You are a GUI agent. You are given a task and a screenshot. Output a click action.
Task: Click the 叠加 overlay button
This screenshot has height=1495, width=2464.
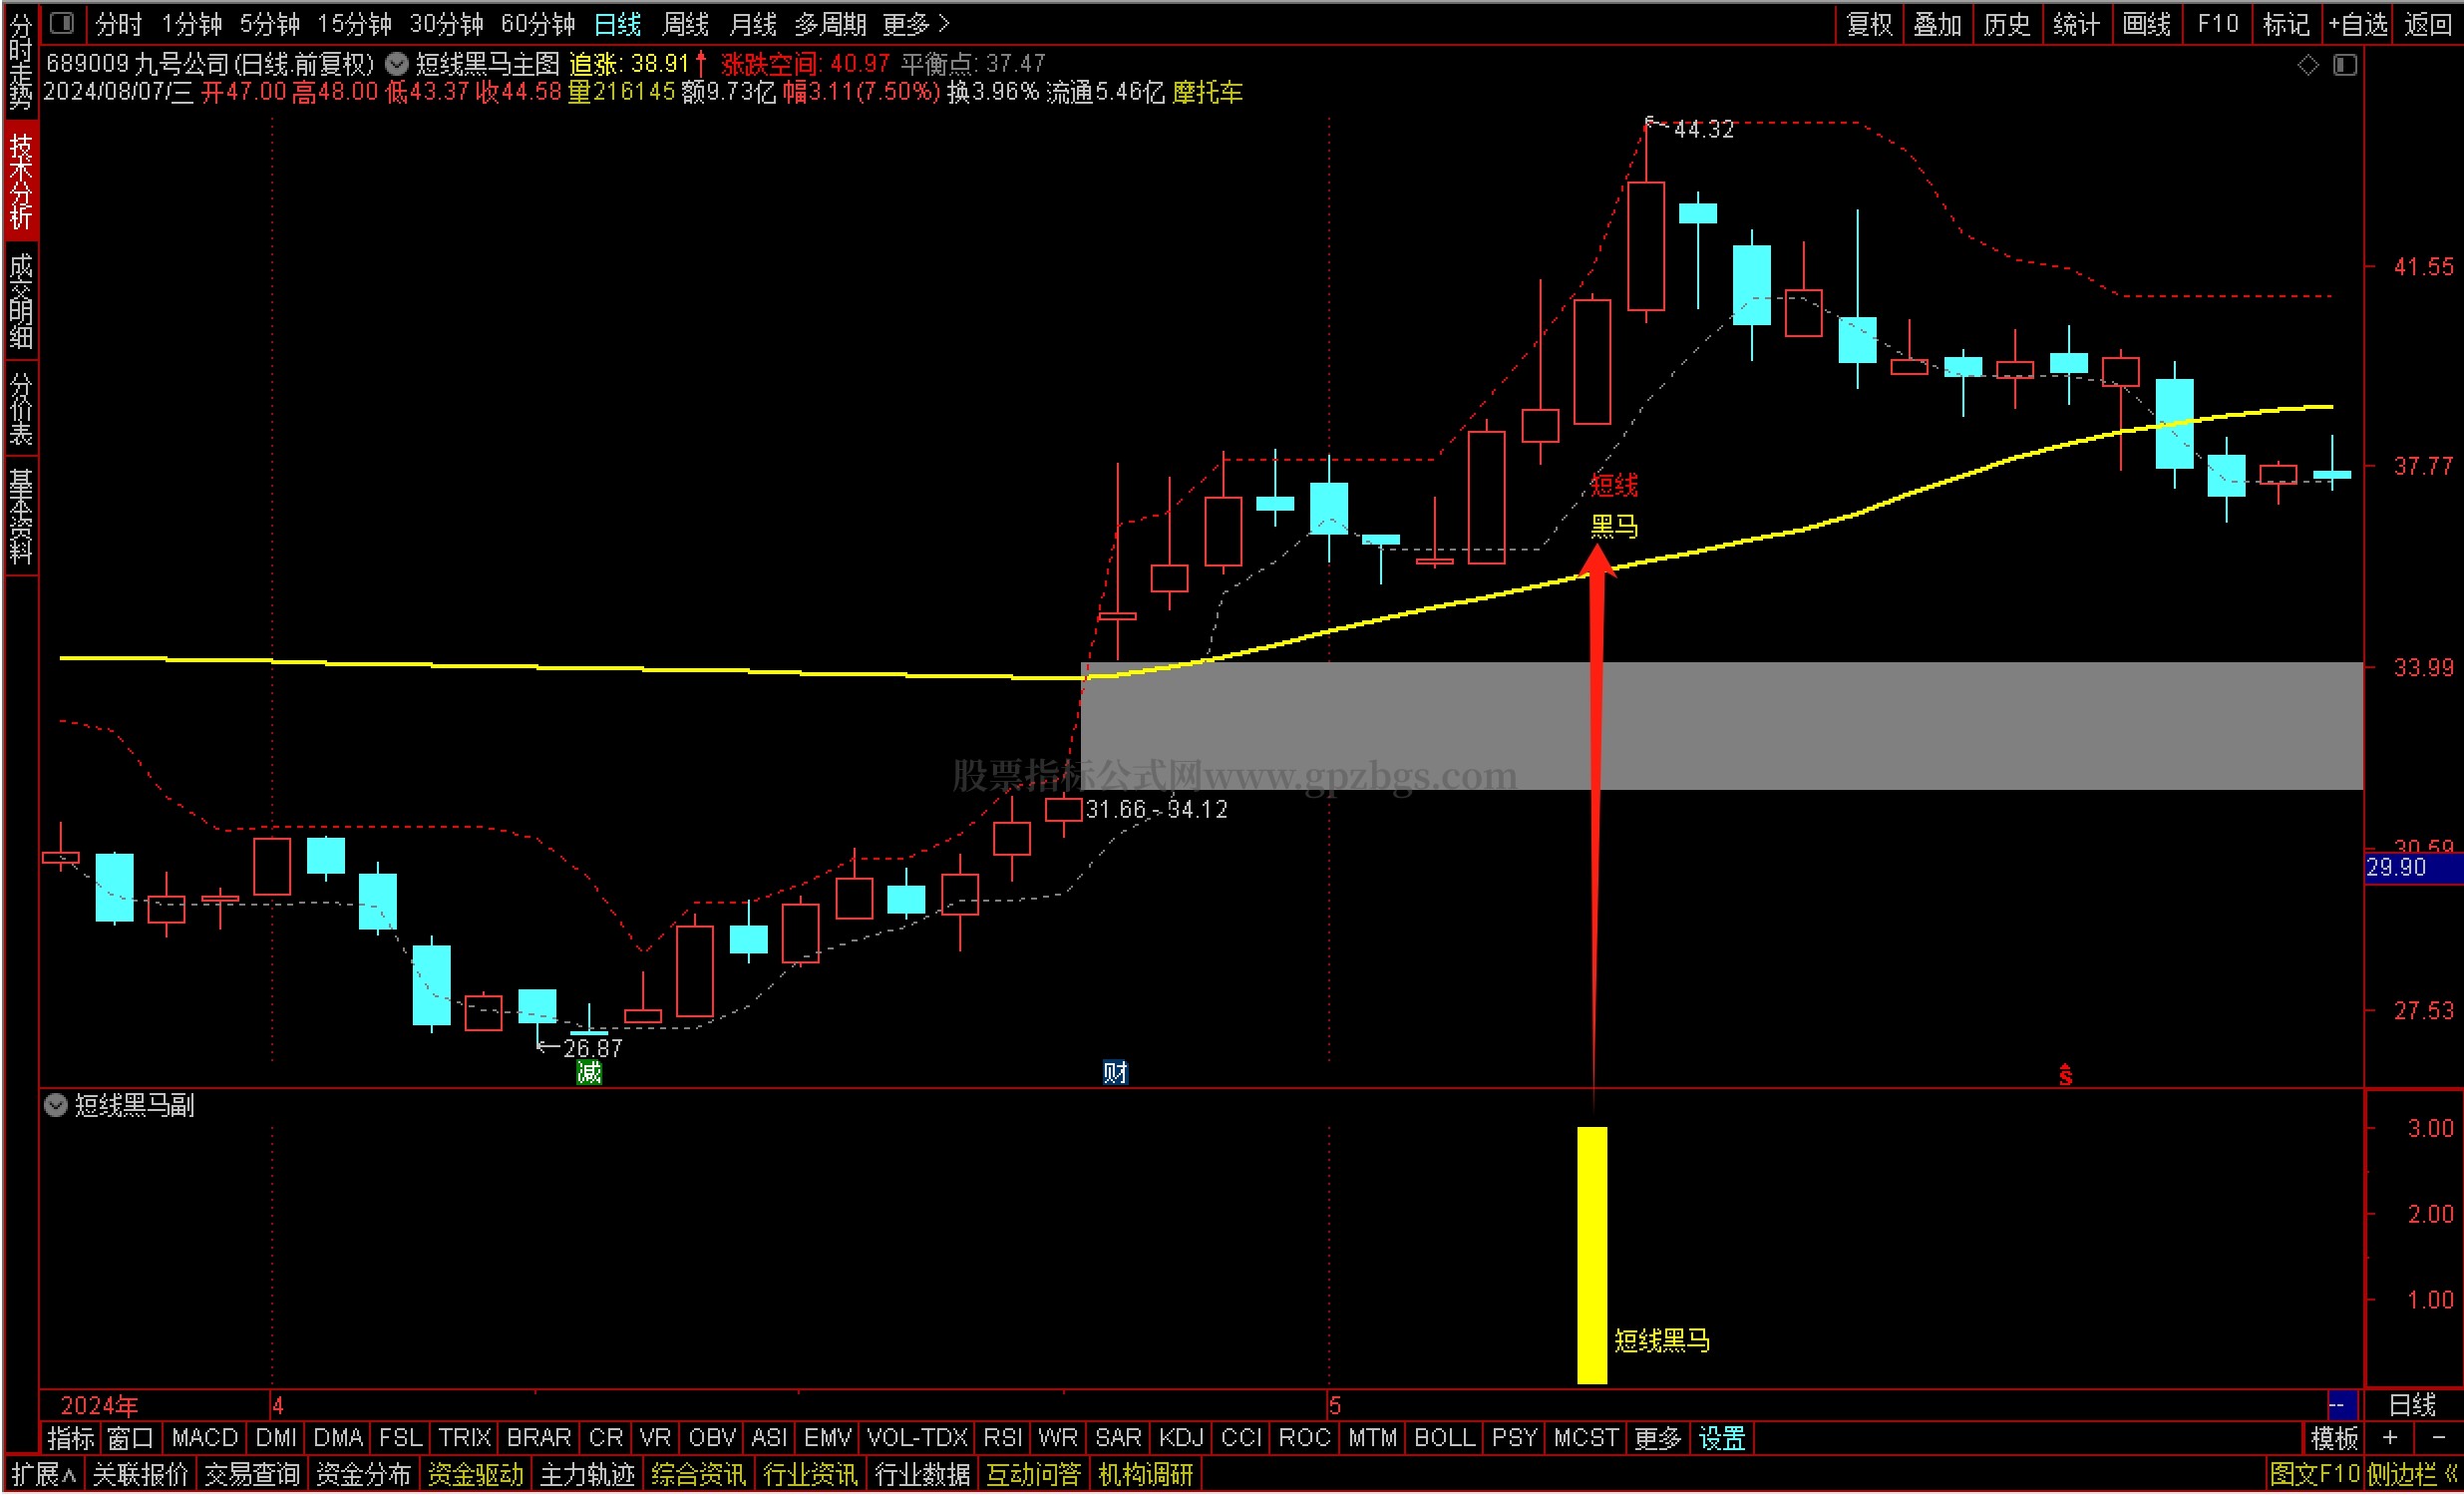tap(1937, 23)
